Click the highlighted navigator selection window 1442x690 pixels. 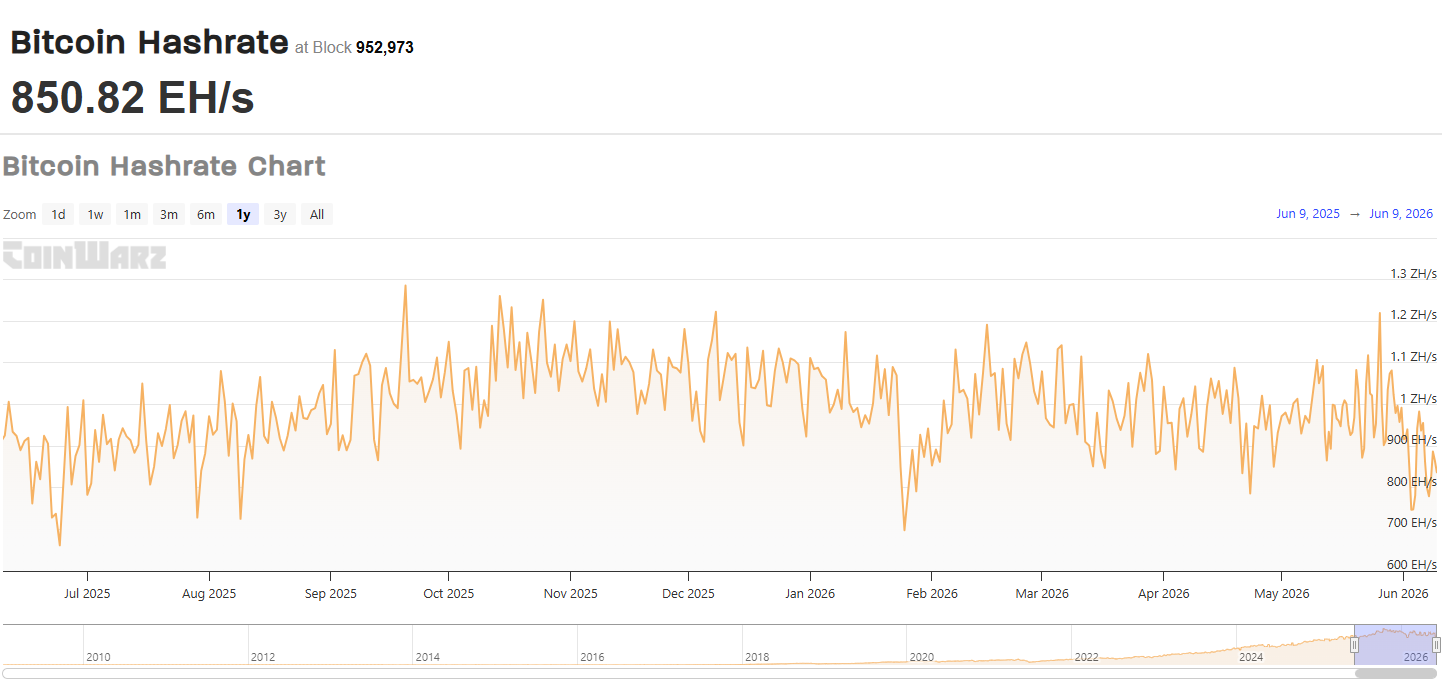pos(1396,645)
